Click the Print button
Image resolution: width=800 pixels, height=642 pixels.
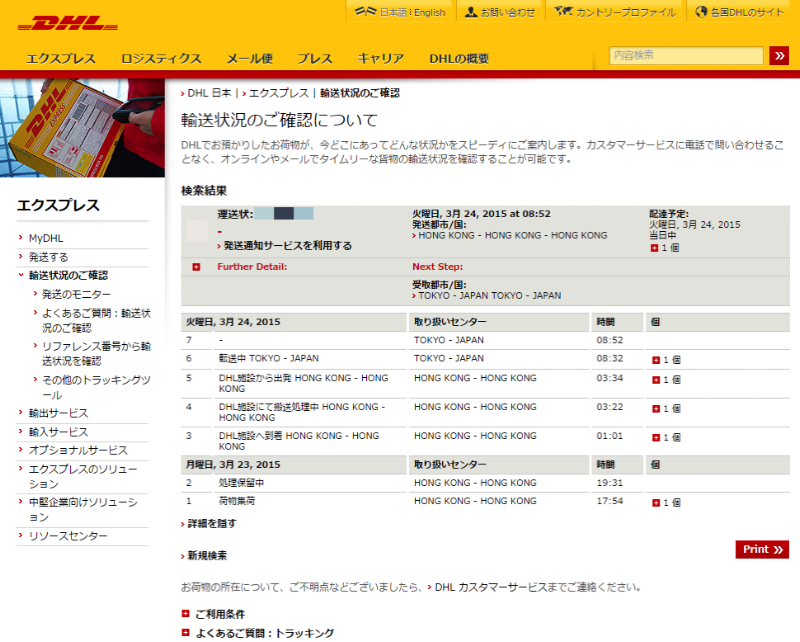pos(762,549)
